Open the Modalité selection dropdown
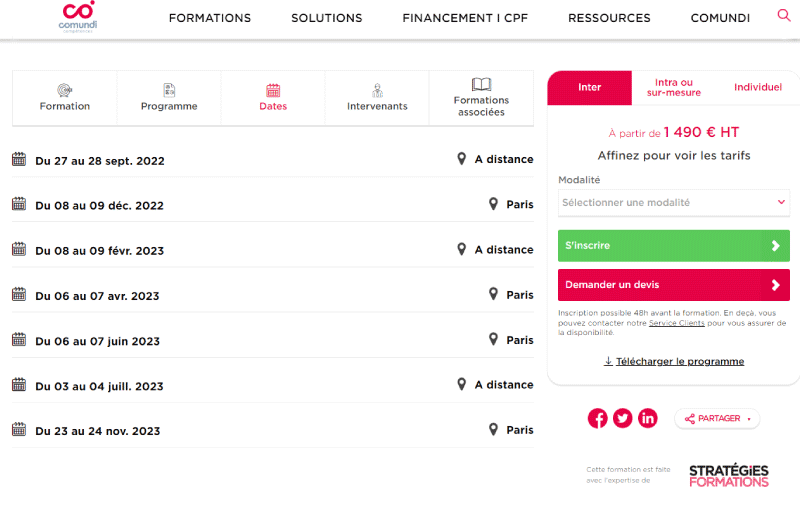800x530 pixels. [x=673, y=203]
